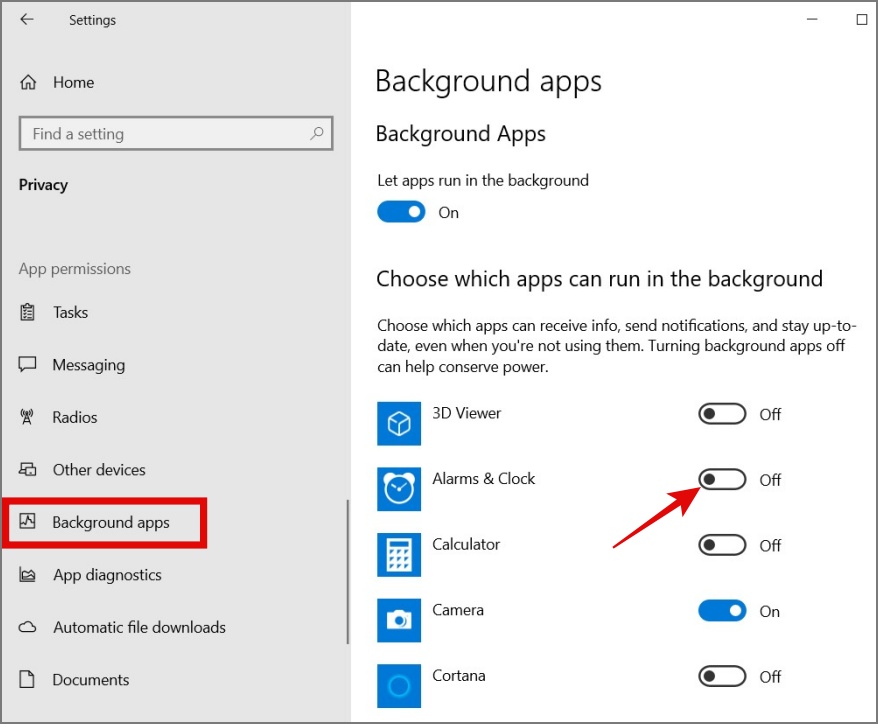The width and height of the screenshot is (878, 724).
Task: Enable Alarms & Clock background toggle
Action: point(722,479)
